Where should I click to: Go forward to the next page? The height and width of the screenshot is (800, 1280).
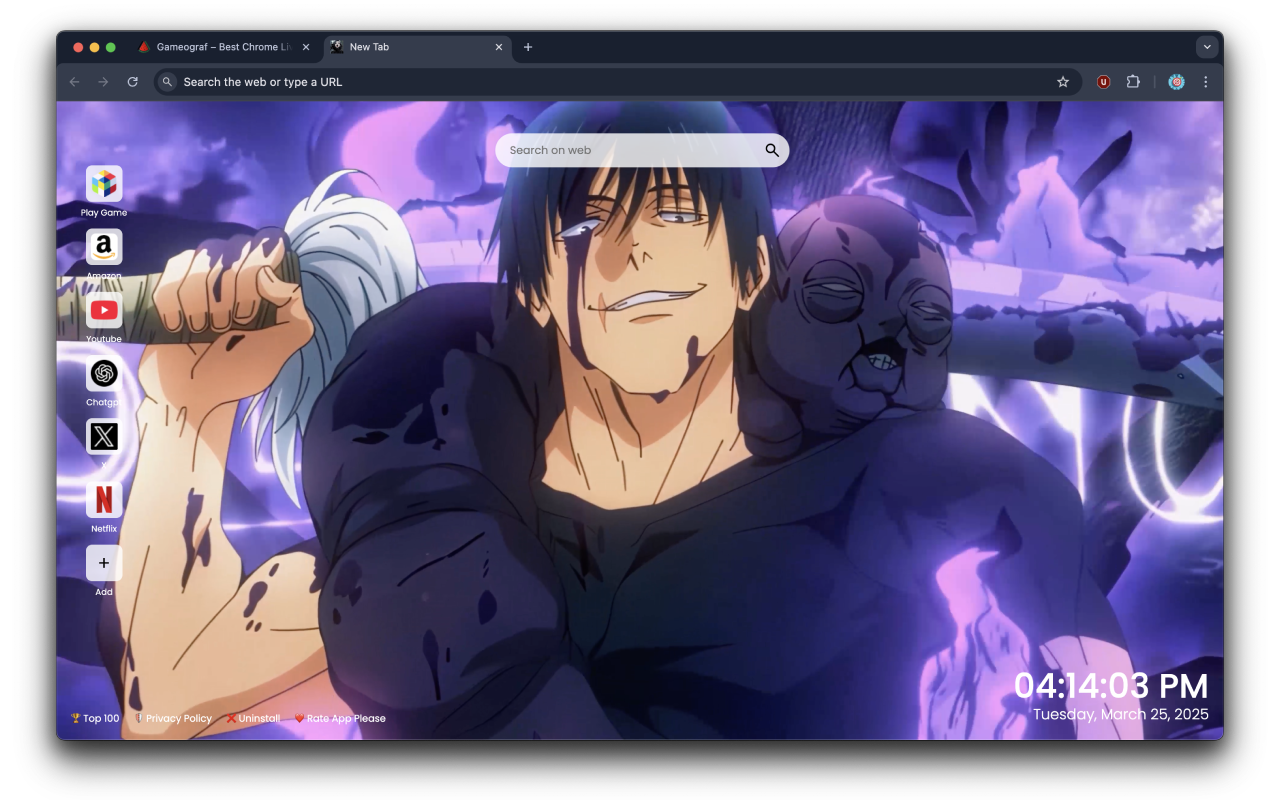pyautogui.click(x=103, y=82)
